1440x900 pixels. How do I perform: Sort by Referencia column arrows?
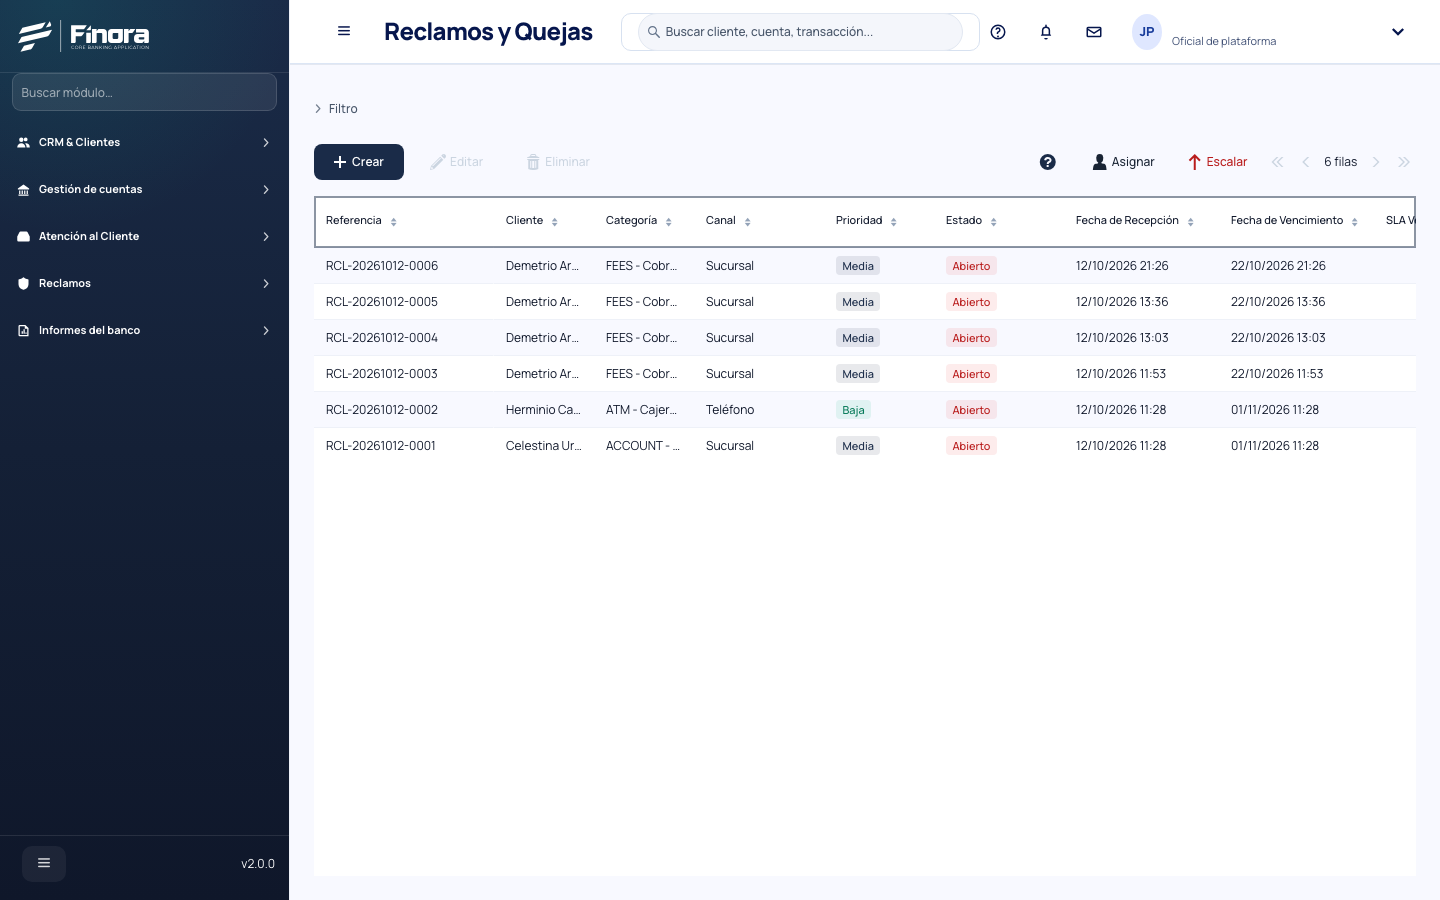click(394, 222)
